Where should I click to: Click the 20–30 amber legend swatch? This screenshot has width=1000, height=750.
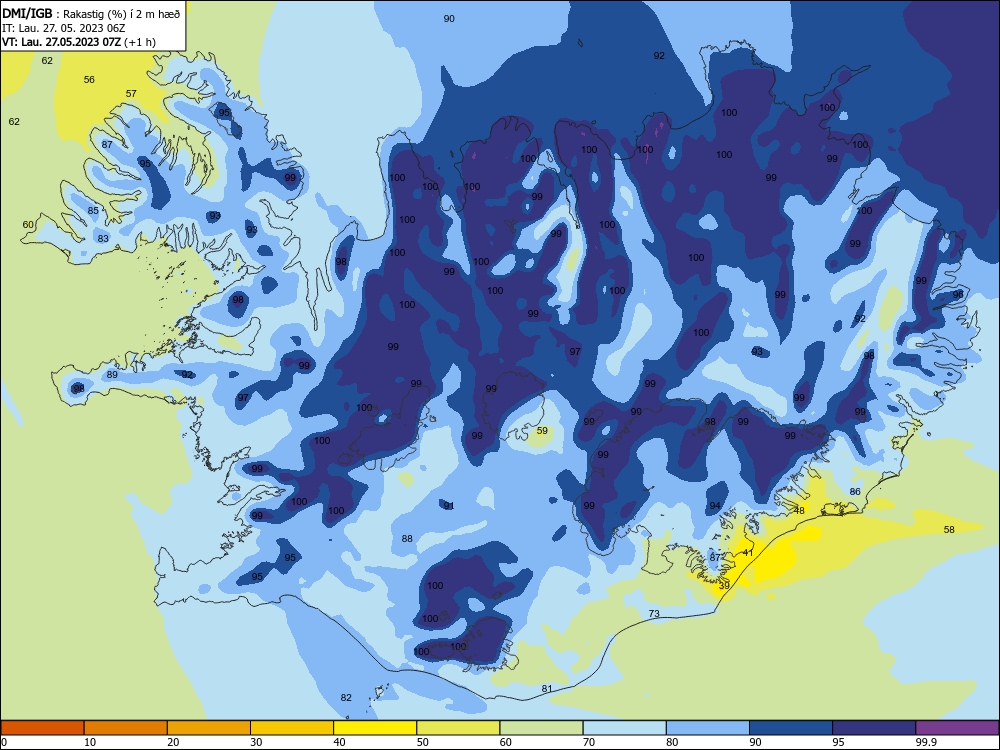coord(209,728)
